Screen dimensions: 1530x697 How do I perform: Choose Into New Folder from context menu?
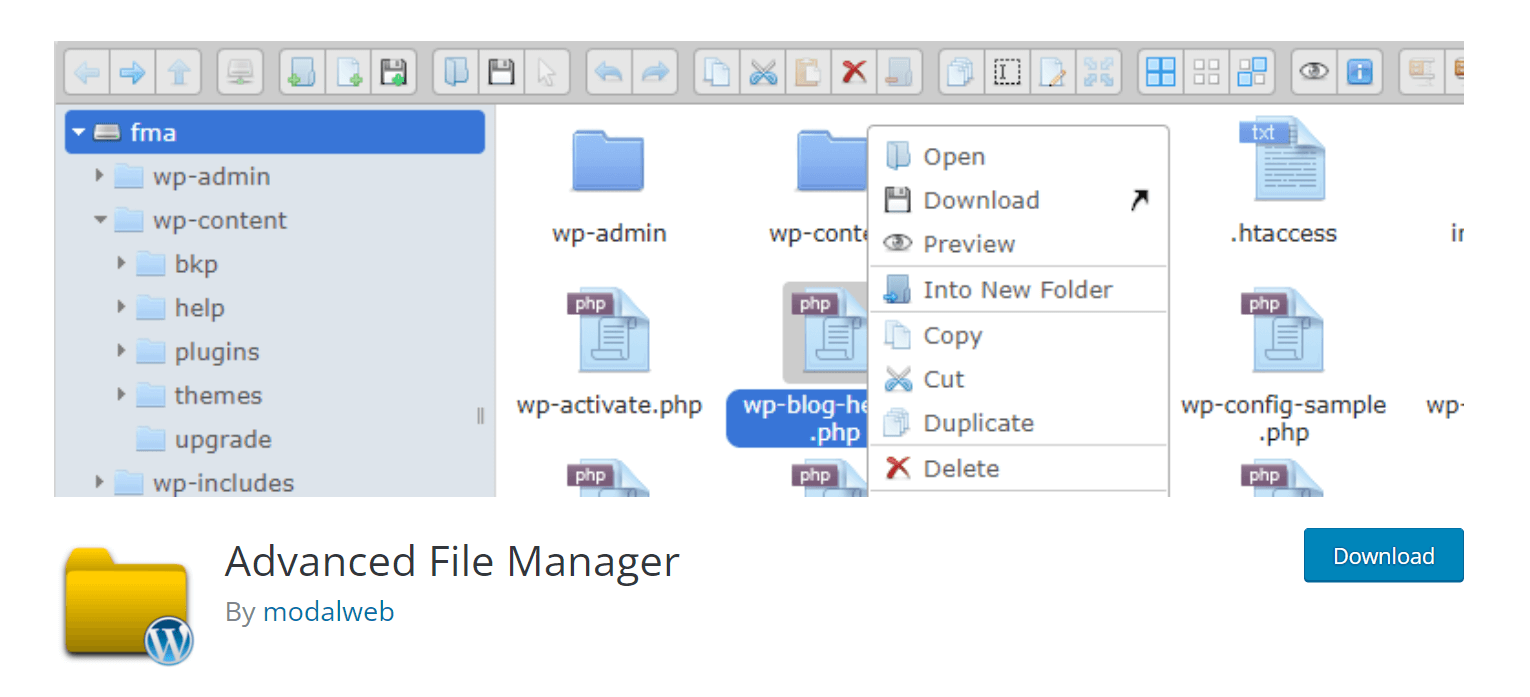coord(1019,290)
